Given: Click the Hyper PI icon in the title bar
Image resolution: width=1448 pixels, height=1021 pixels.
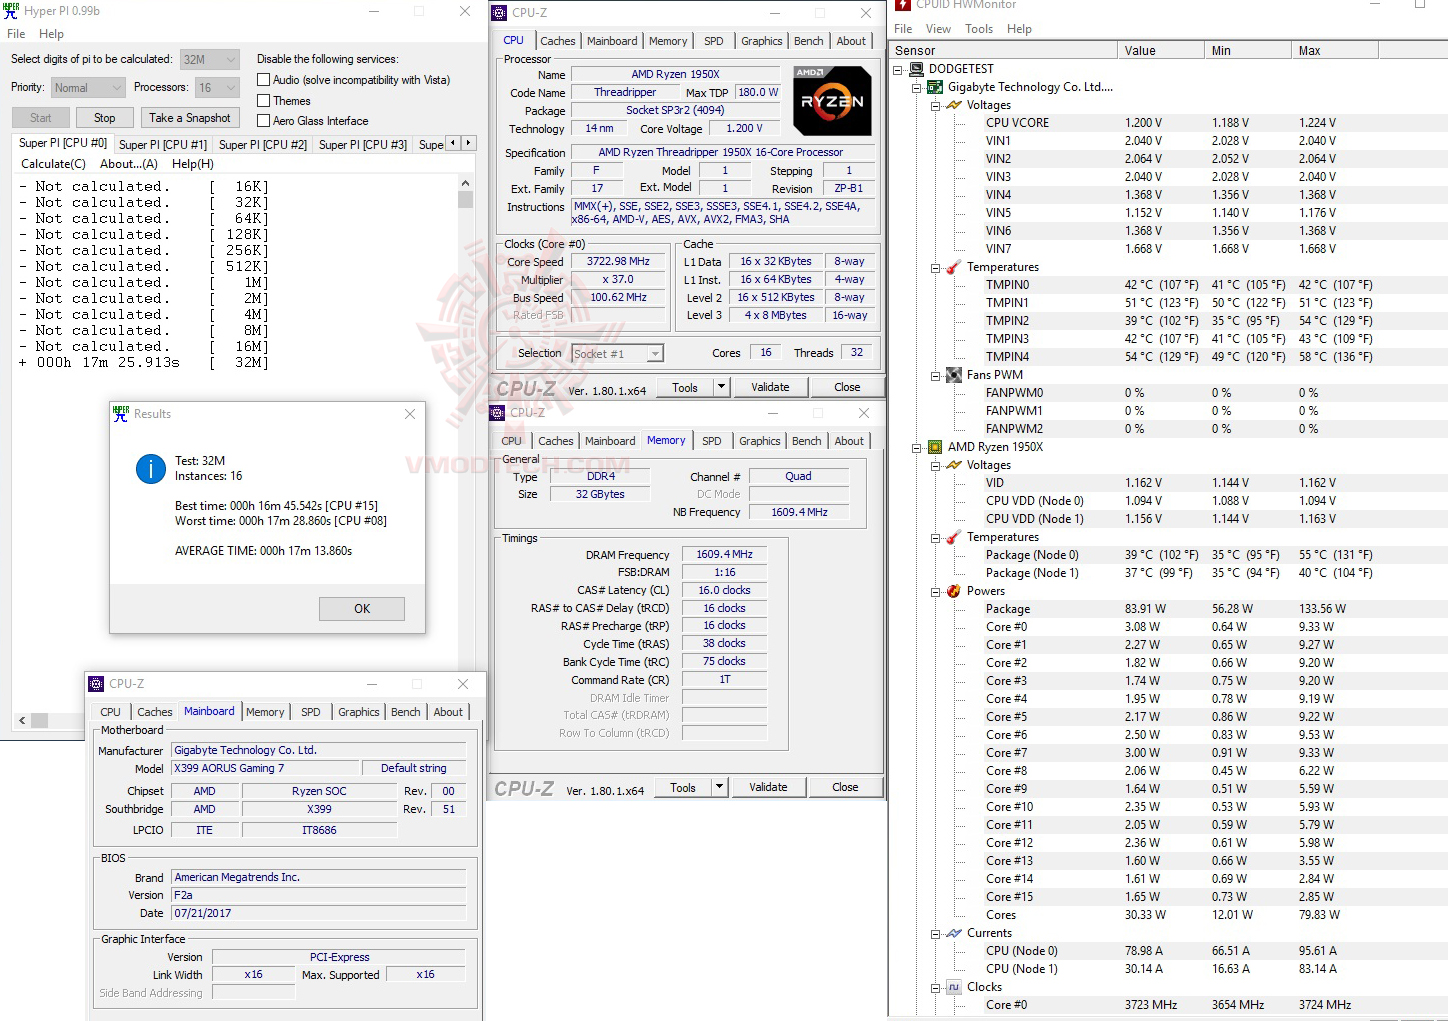Looking at the screenshot, I should (11, 11).
